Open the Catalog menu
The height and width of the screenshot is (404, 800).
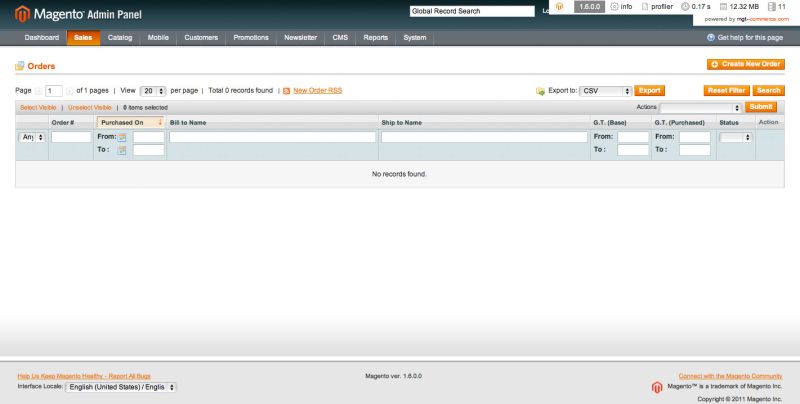click(120, 37)
